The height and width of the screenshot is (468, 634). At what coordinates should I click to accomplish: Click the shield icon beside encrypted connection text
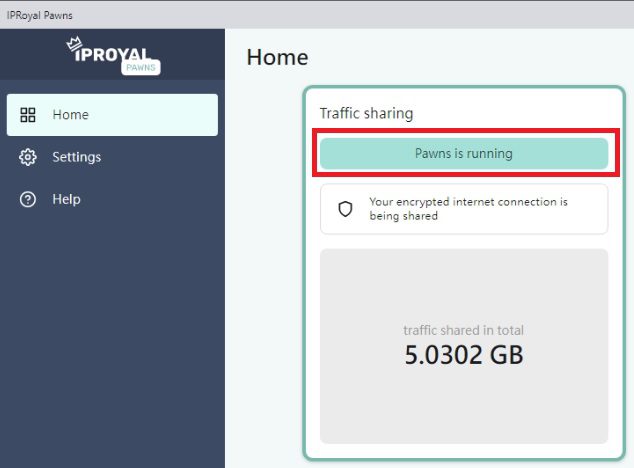pyautogui.click(x=345, y=209)
